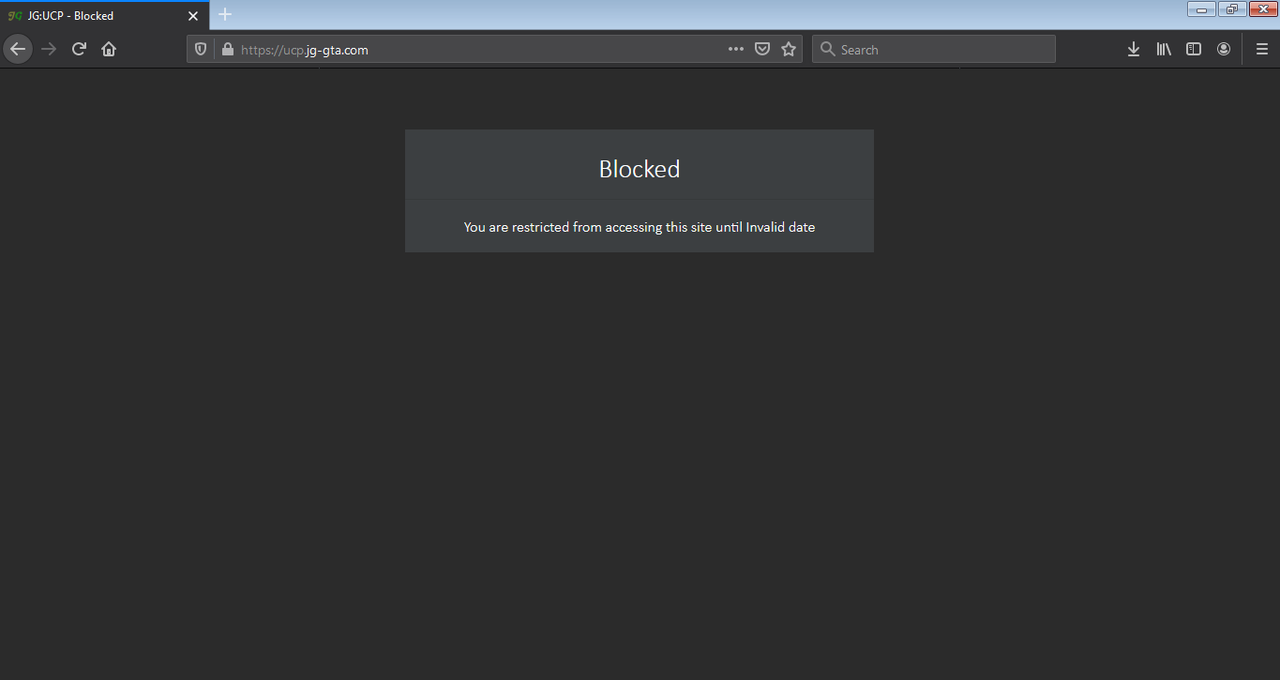Screen dimensions: 1280x680
Task: Select the JG:UCP - Blocked tab
Action: coord(105,16)
